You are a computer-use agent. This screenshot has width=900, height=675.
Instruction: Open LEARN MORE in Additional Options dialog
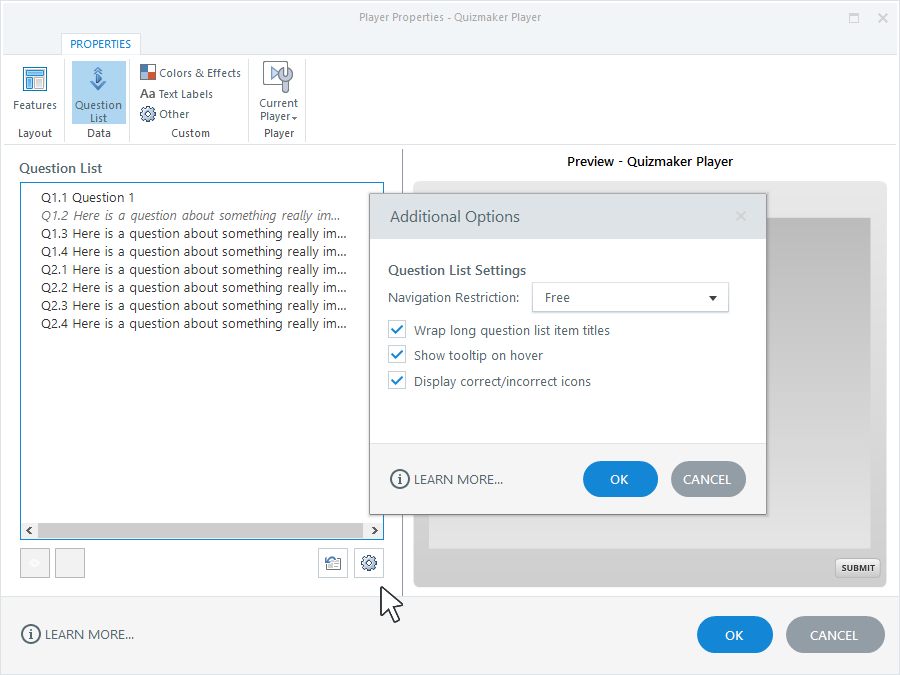click(x=447, y=479)
